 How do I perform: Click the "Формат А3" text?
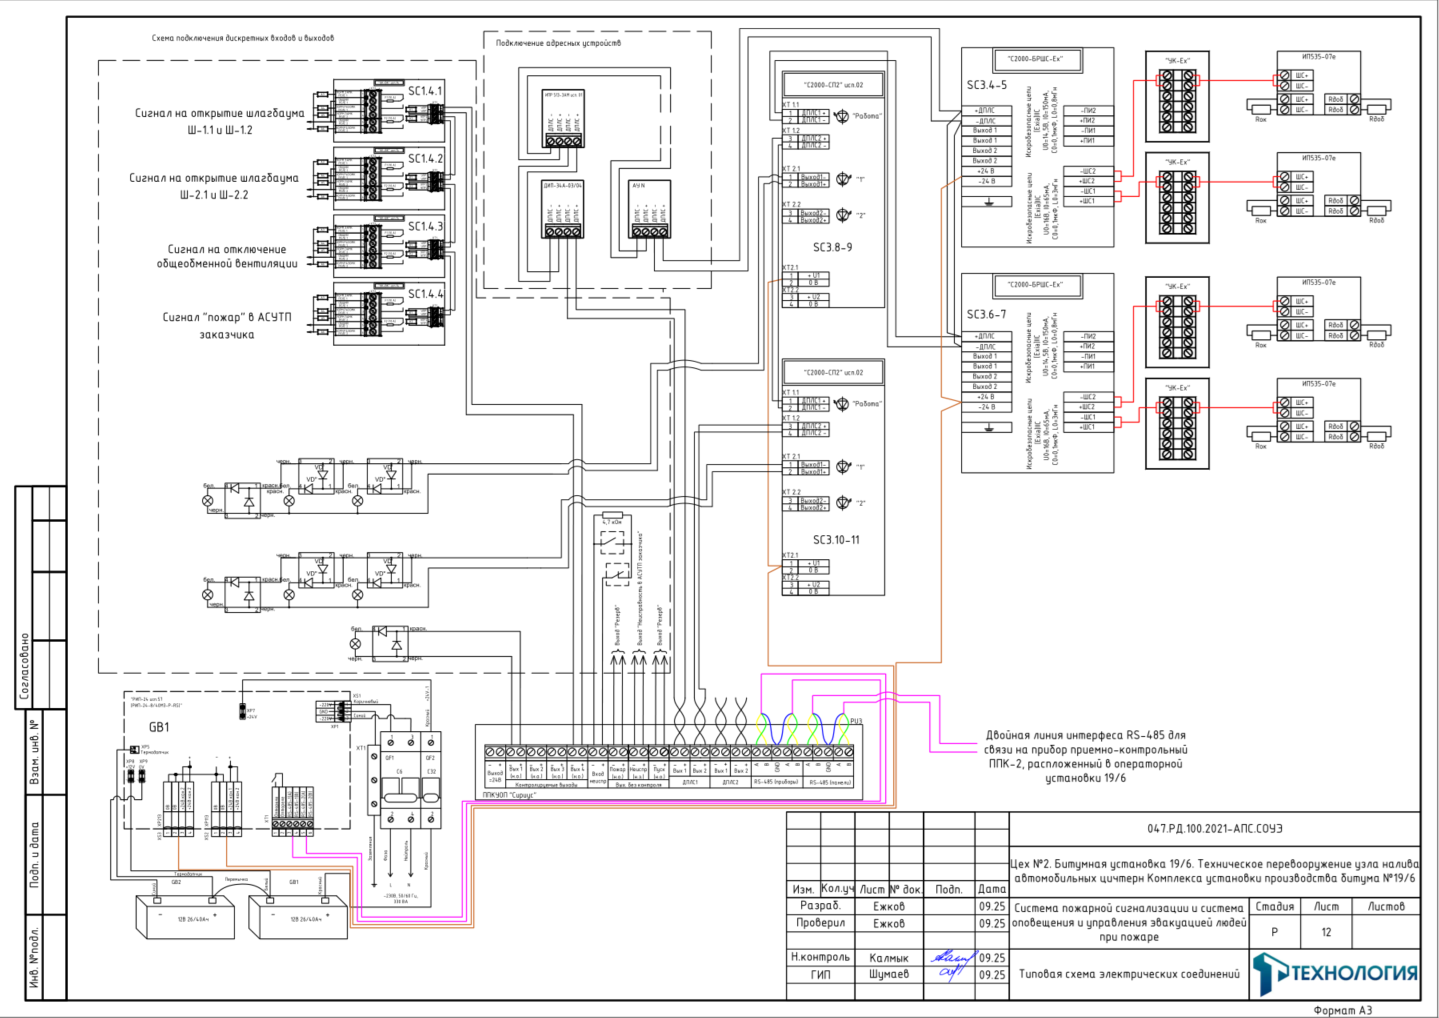coord(1342,1010)
